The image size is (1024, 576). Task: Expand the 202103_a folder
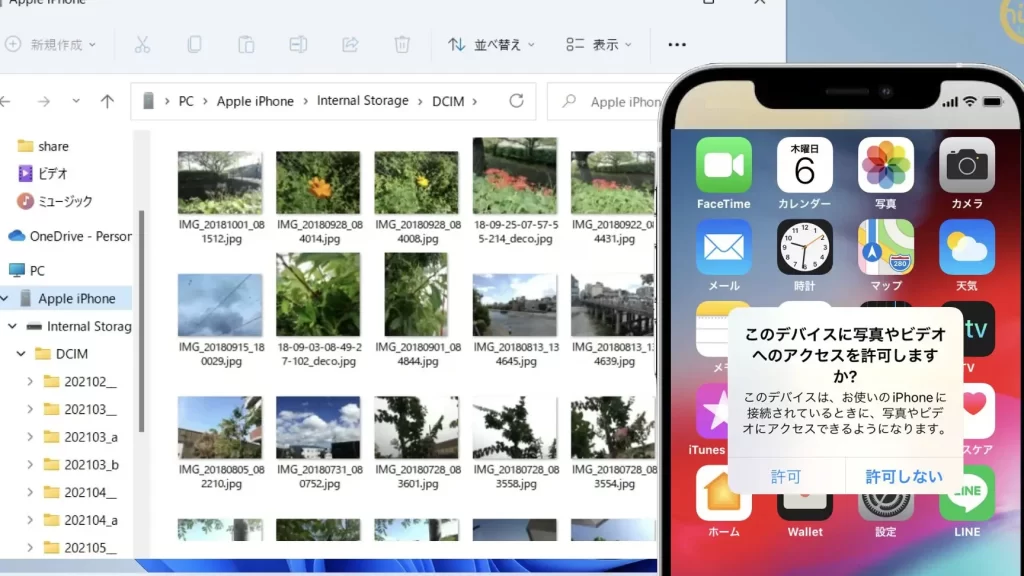pos(30,437)
